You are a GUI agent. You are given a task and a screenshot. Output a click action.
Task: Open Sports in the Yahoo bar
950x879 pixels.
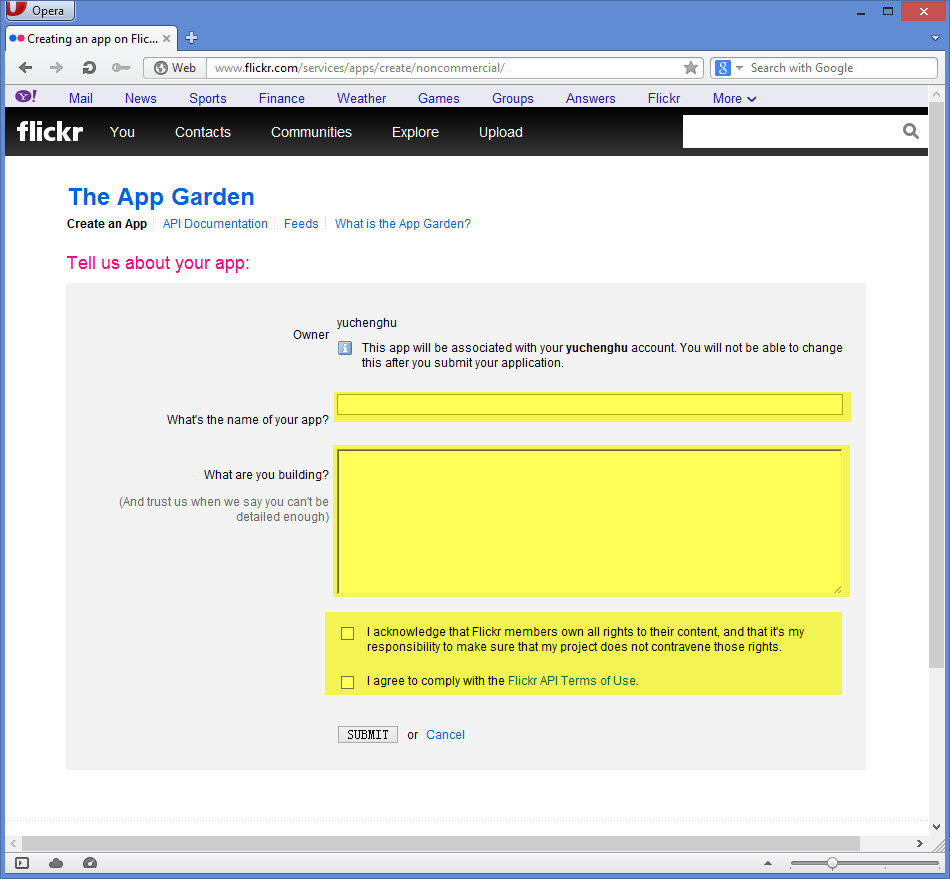click(x=208, y=98)
